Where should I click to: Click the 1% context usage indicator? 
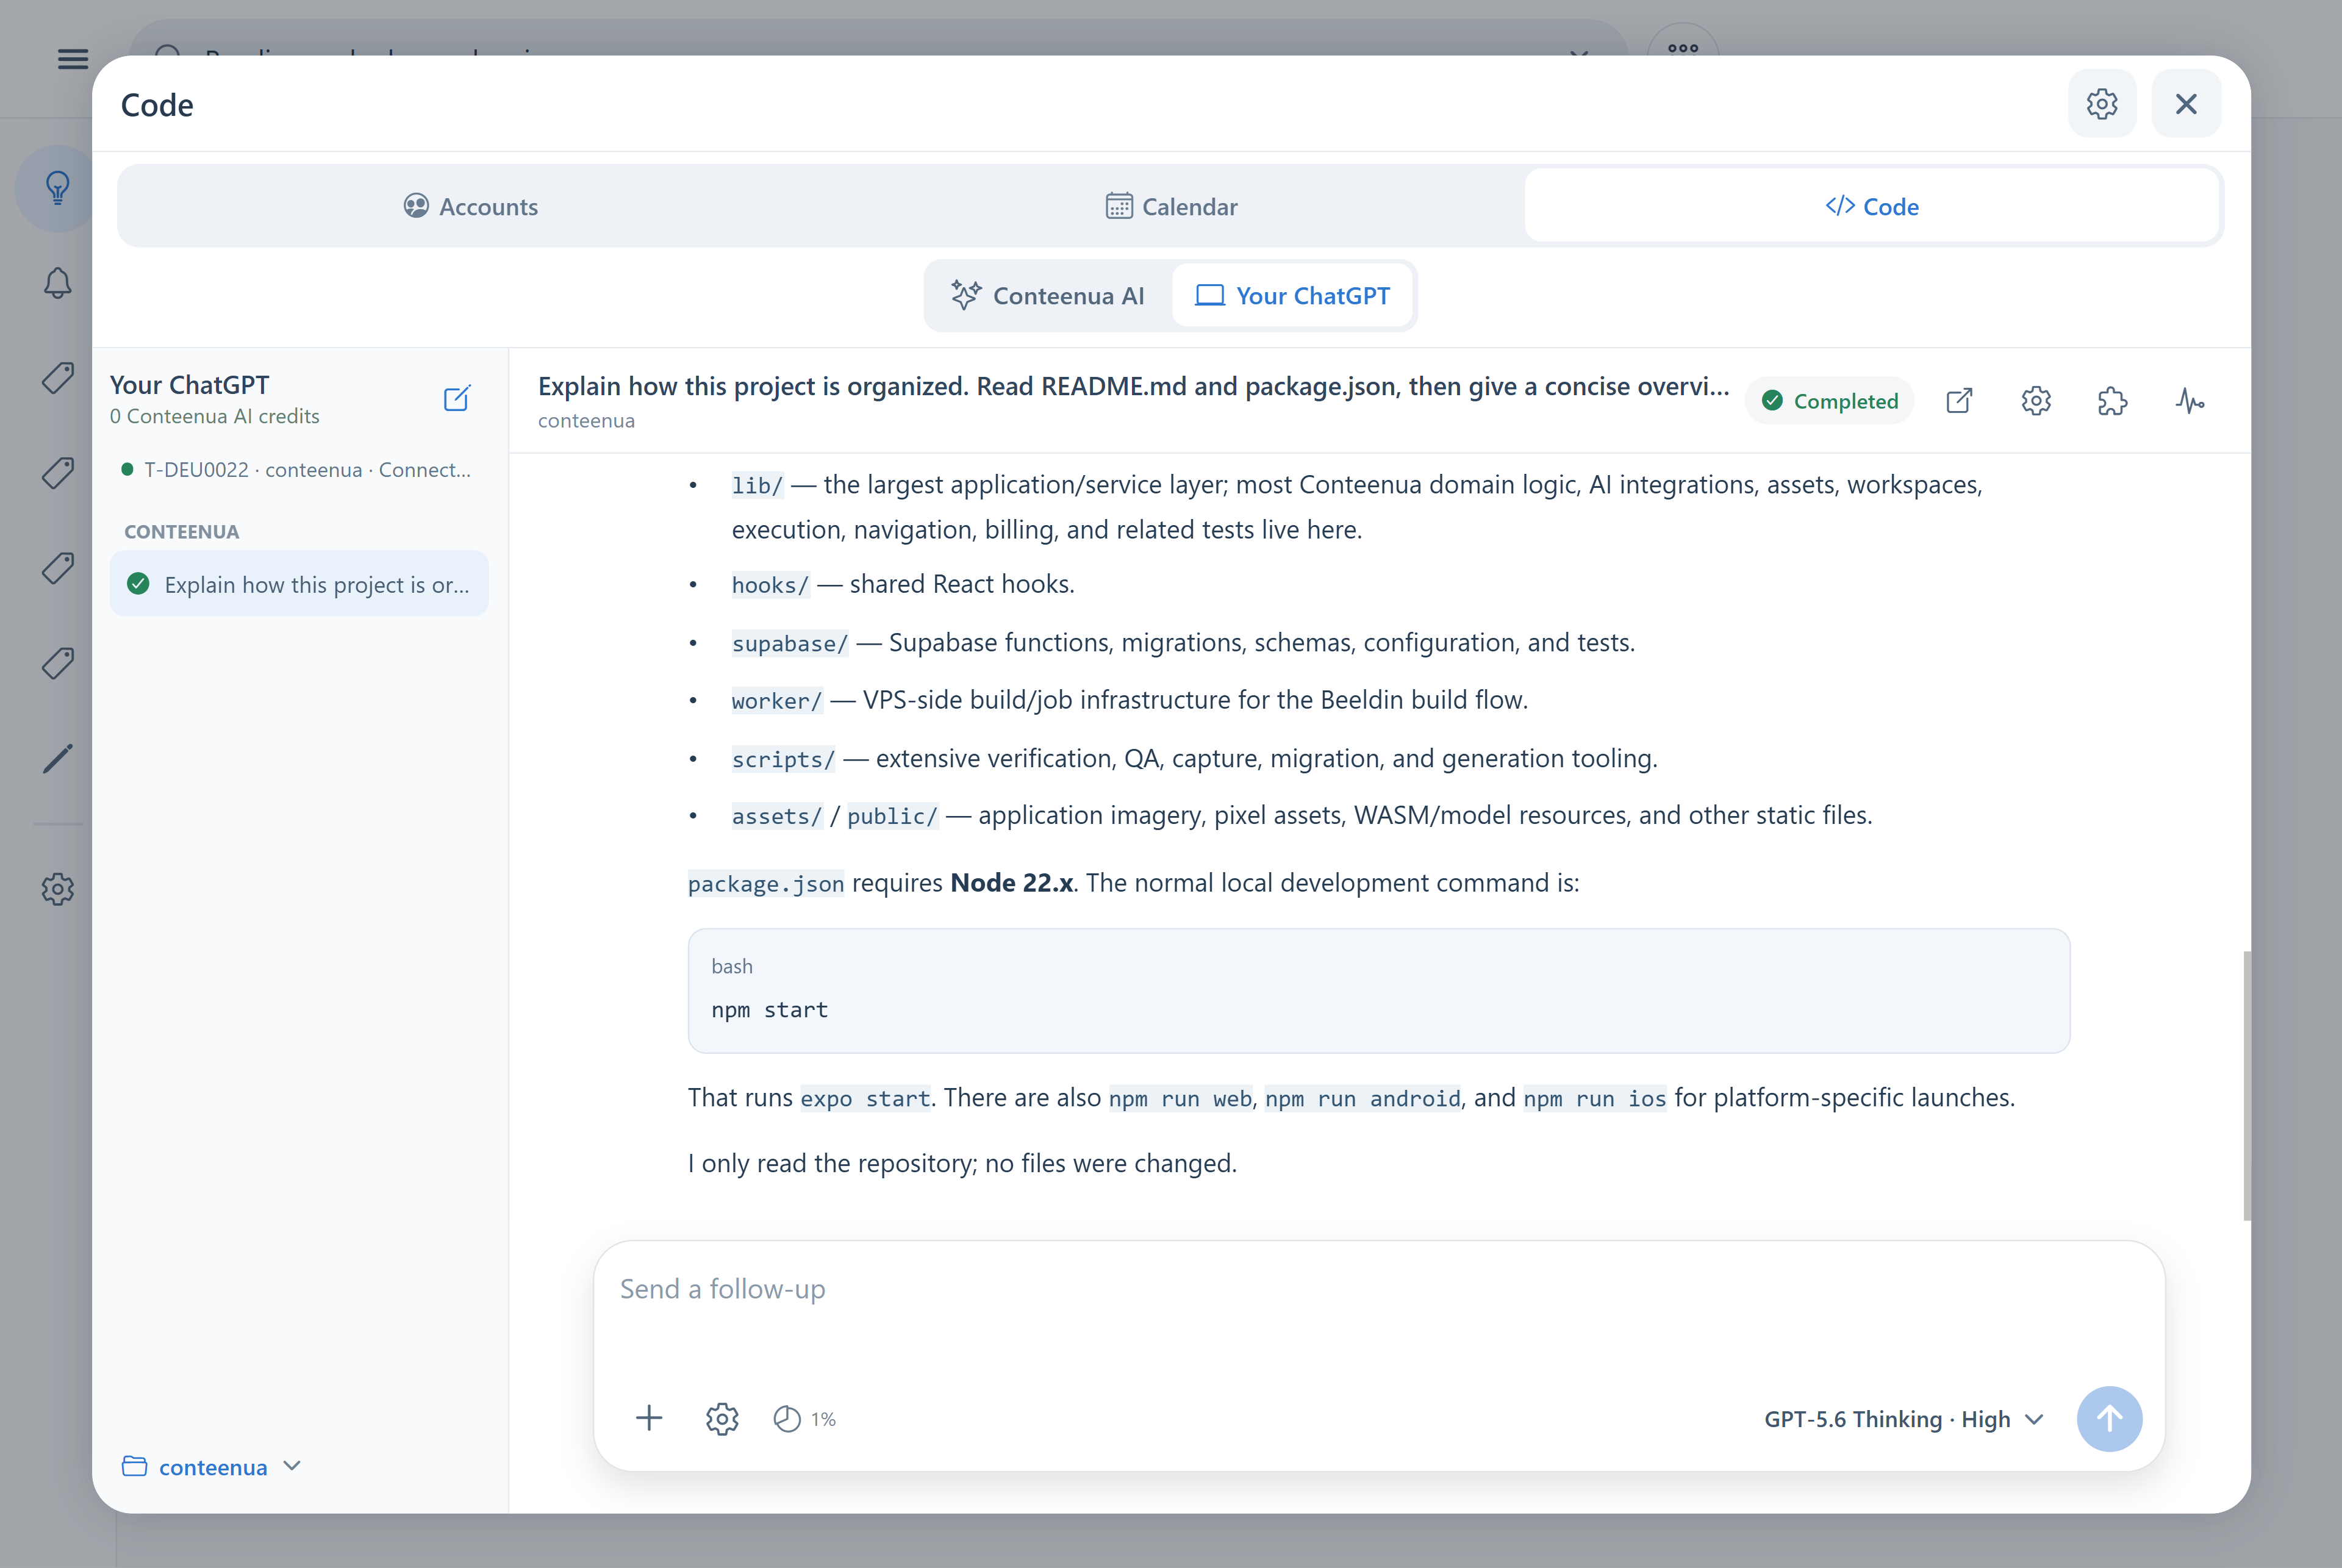coord(804,1418)
